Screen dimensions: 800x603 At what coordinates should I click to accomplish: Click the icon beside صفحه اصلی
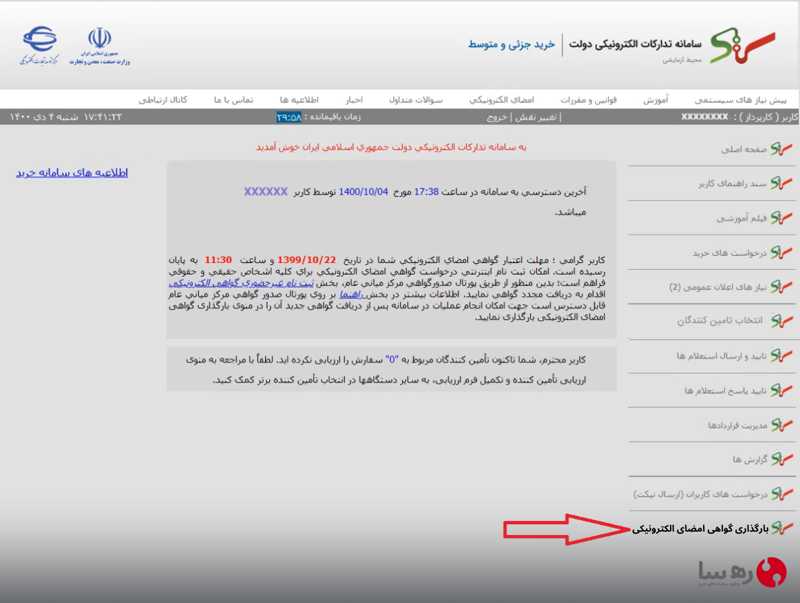click(x=782, y=149)
